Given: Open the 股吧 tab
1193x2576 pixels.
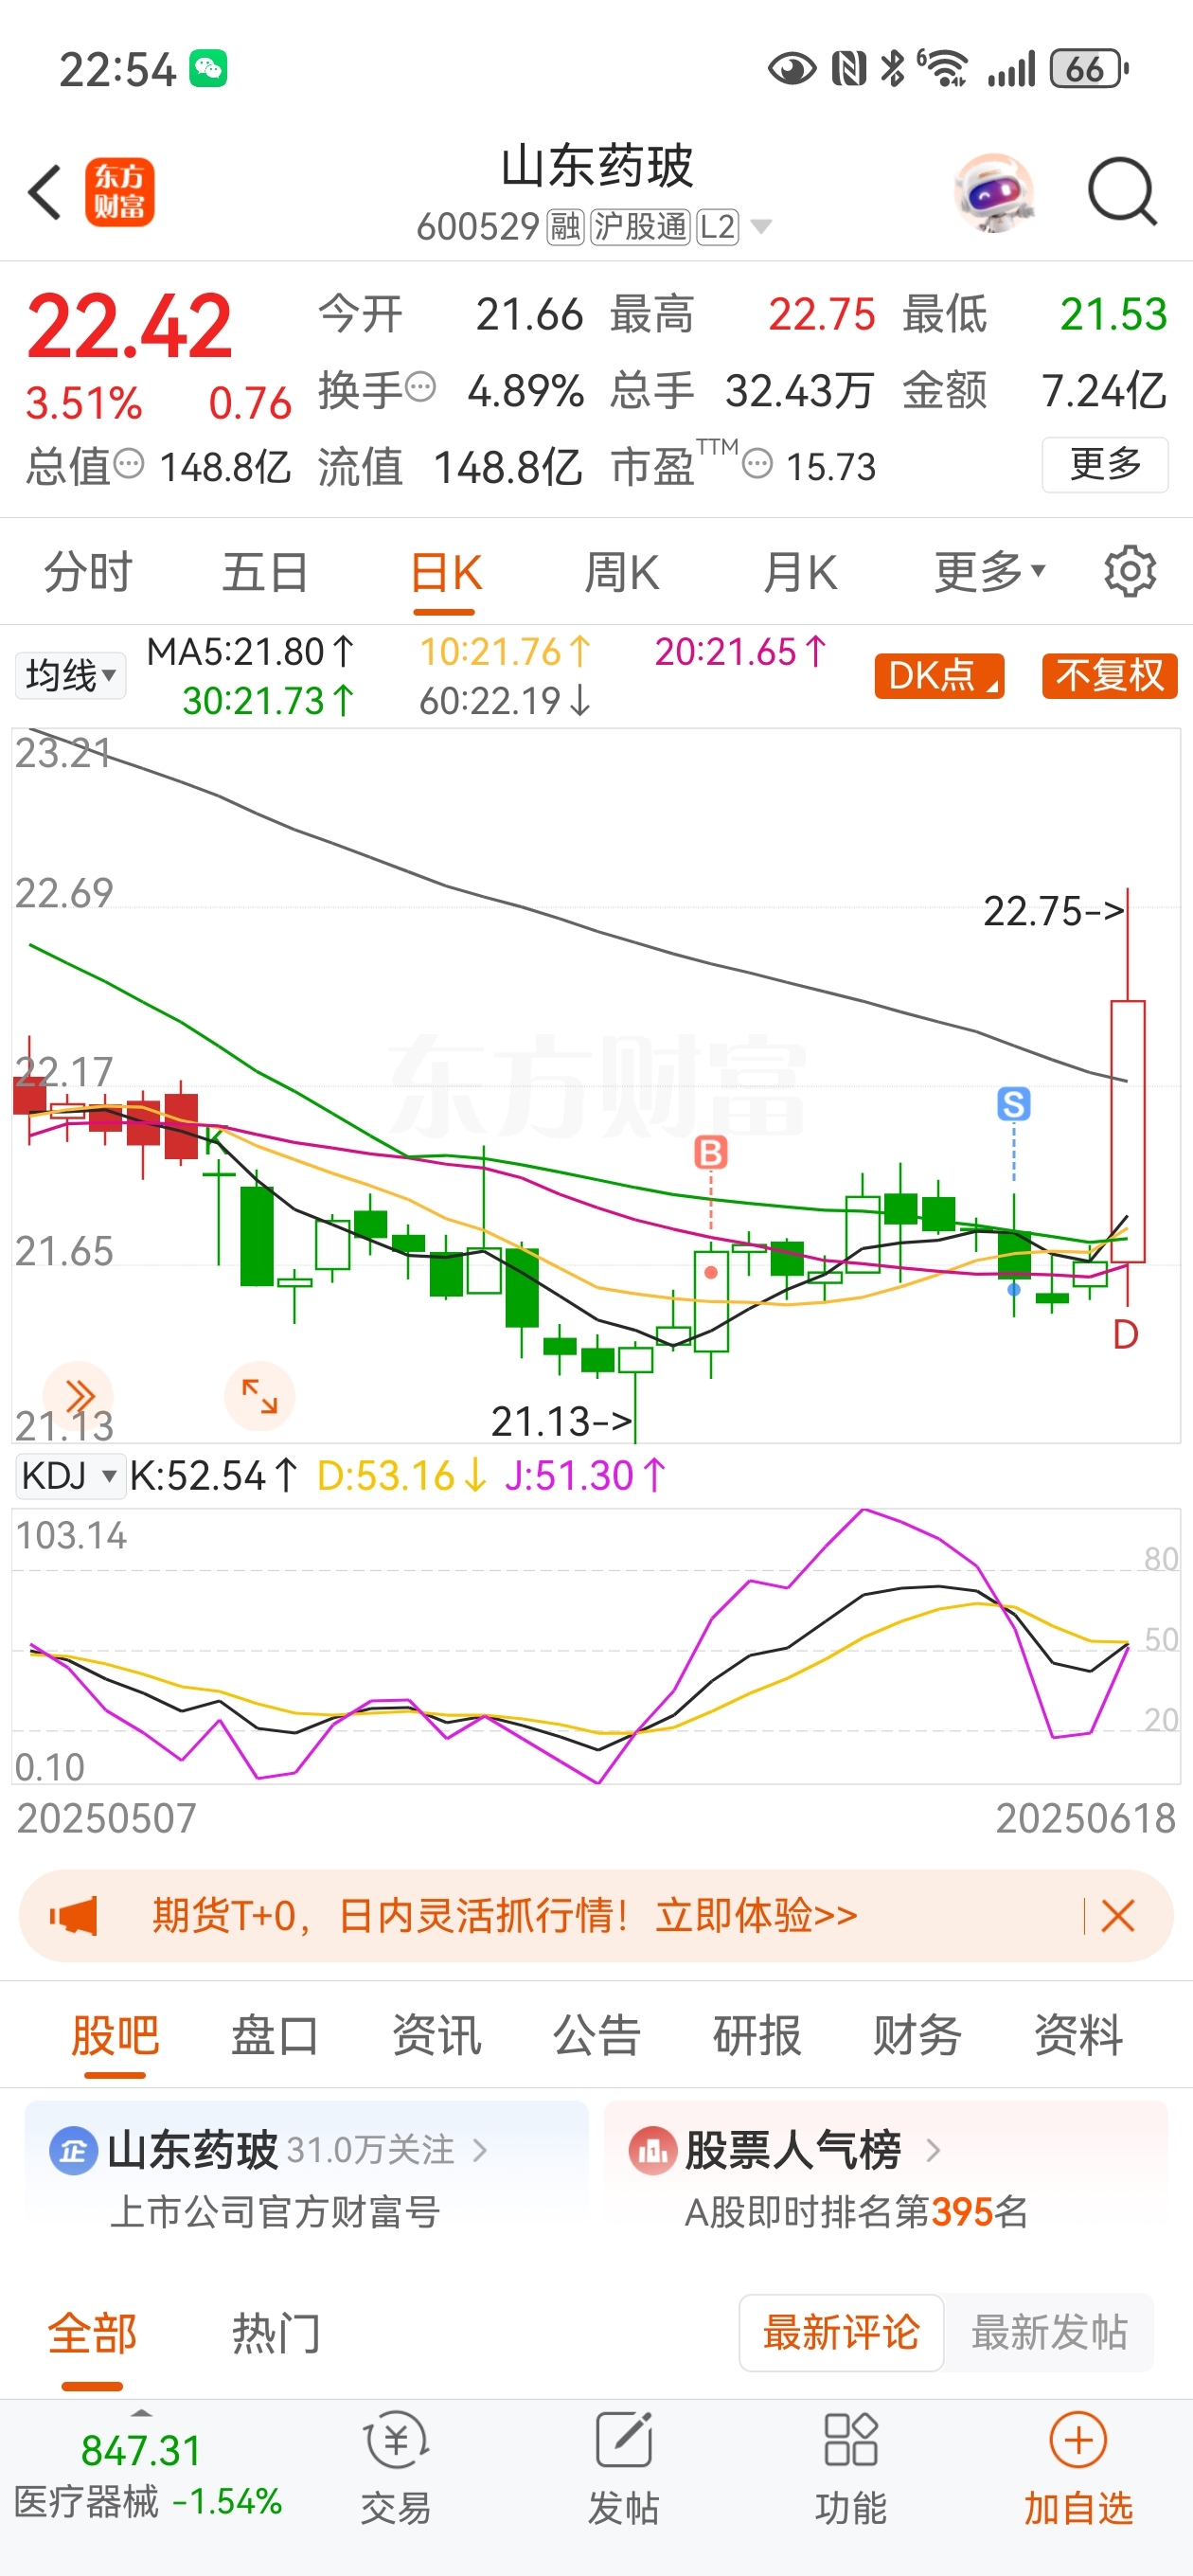Looking at the screenshot, I should point(115,2035).
